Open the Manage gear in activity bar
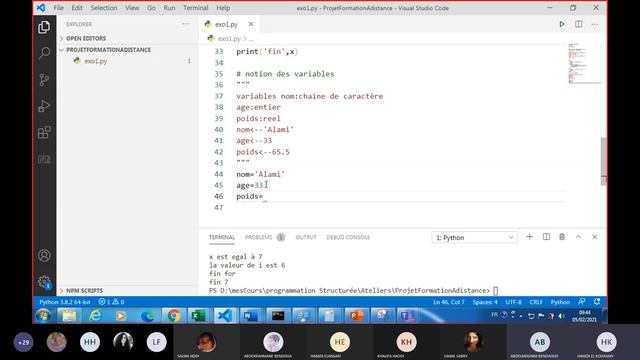 (44, 282)
